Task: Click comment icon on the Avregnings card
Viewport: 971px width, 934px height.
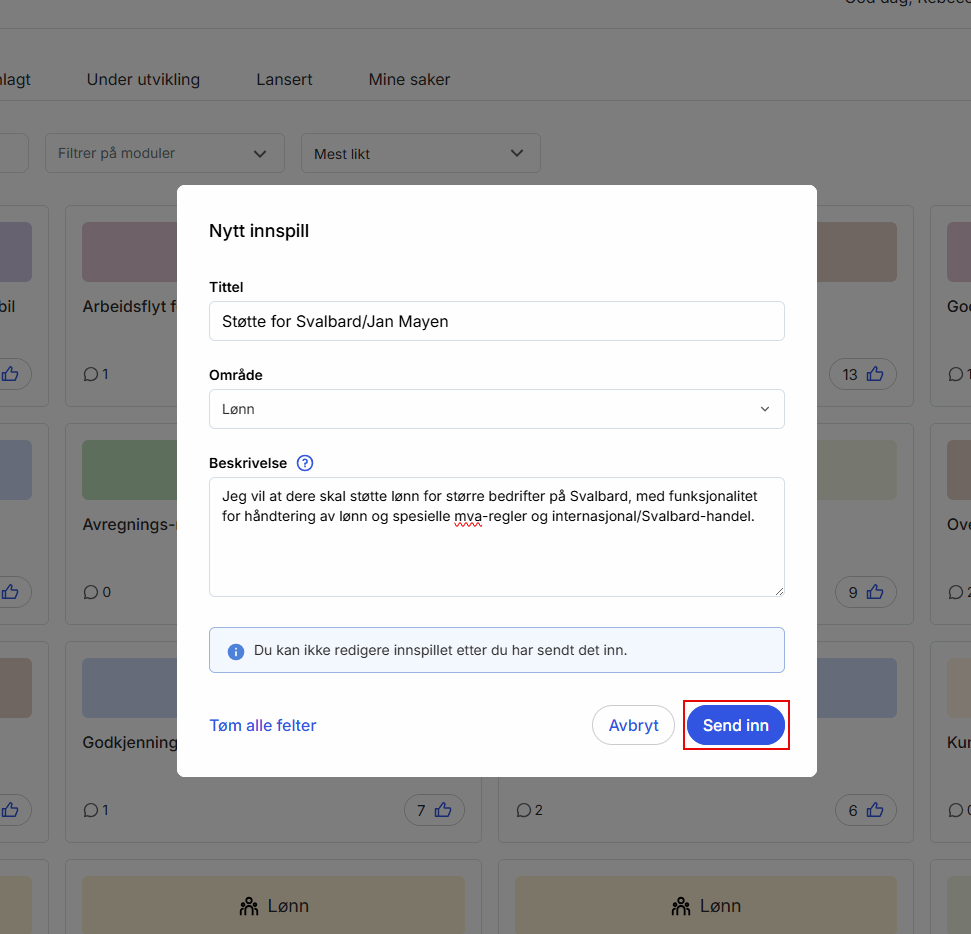Action: click(x=91, y=592)
